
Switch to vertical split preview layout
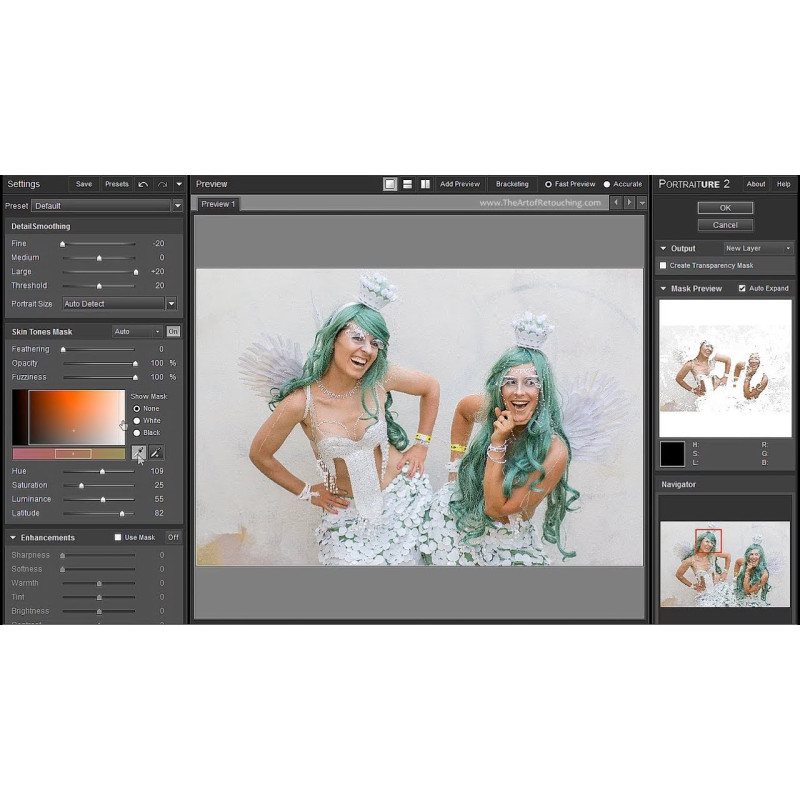click(x=425, y=184)
